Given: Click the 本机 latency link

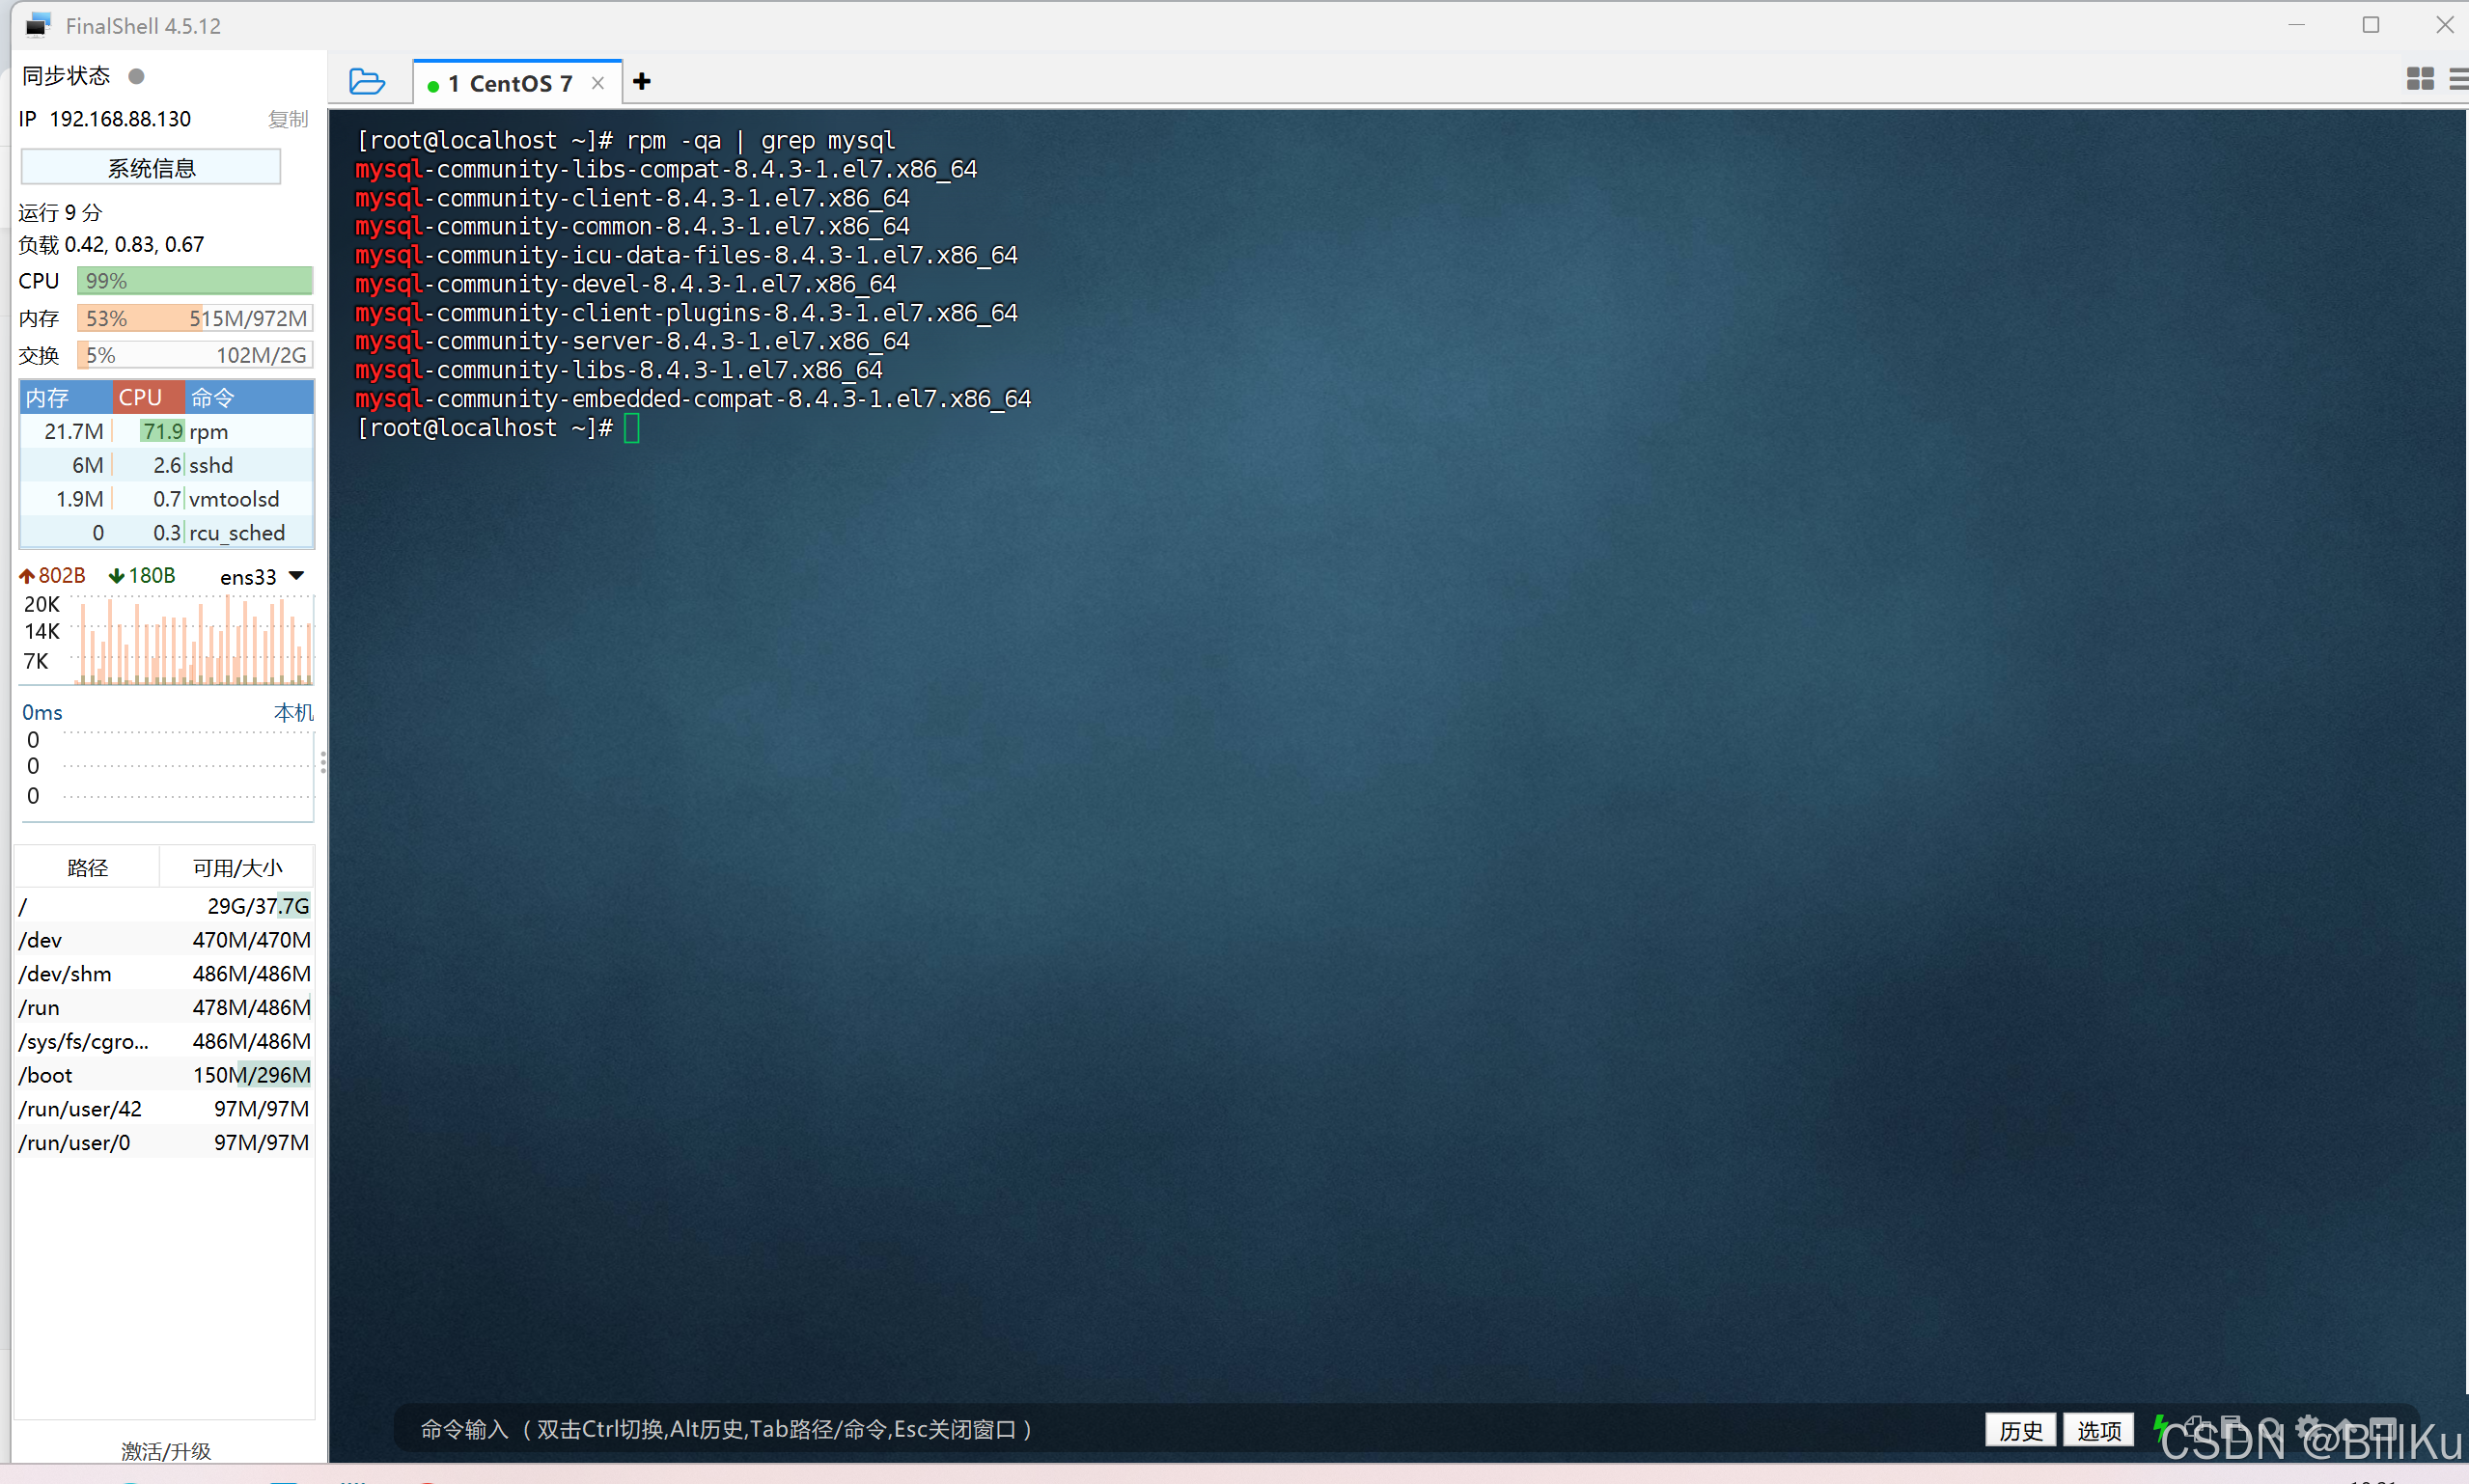Looking at the screenshot, I should coord(294,712).
